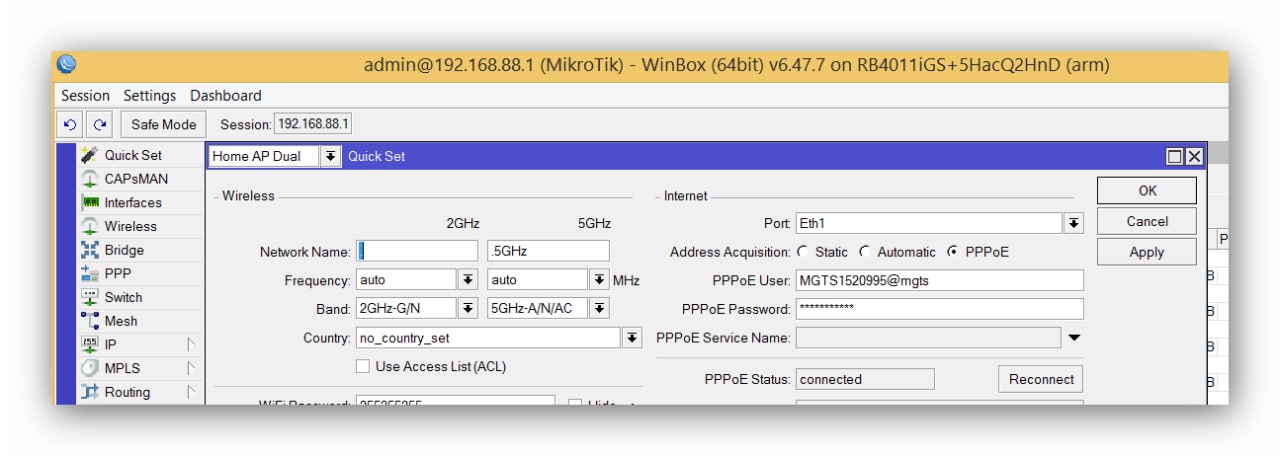This screenshot has width=1280, height=456.
Task: Click WinBox app icon in title bar
Action: click(66, 64)
